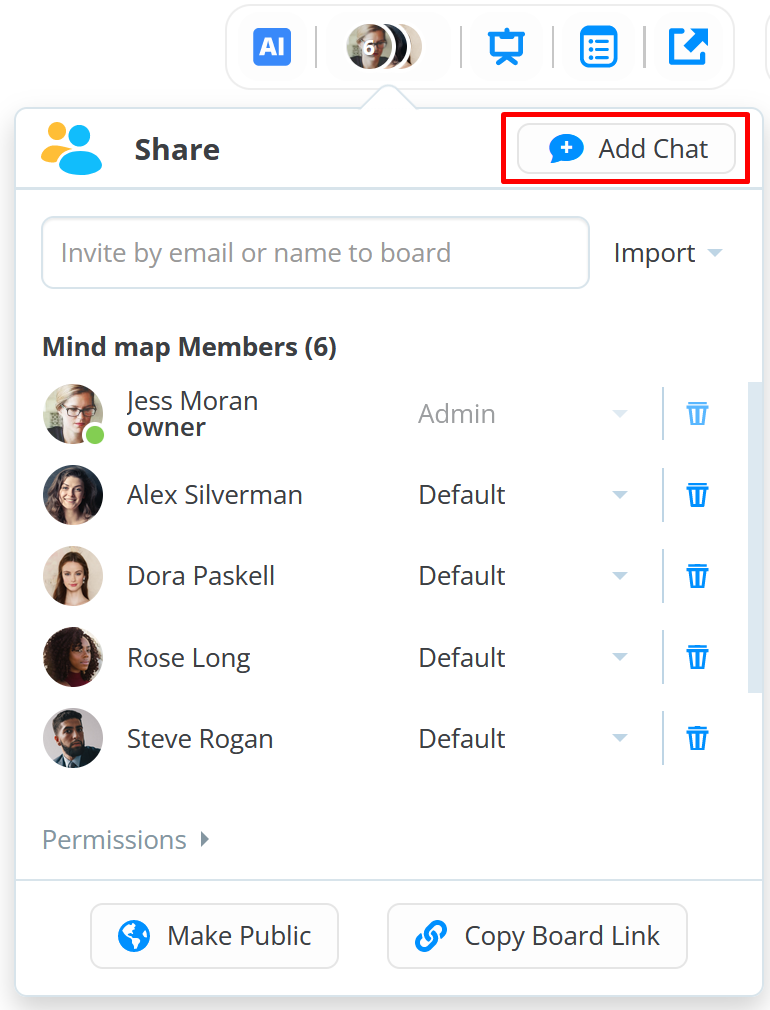The height and width of the screenshot is (1010, 770).
Task: Click the invite by email input field
Action: click(315, 253)
